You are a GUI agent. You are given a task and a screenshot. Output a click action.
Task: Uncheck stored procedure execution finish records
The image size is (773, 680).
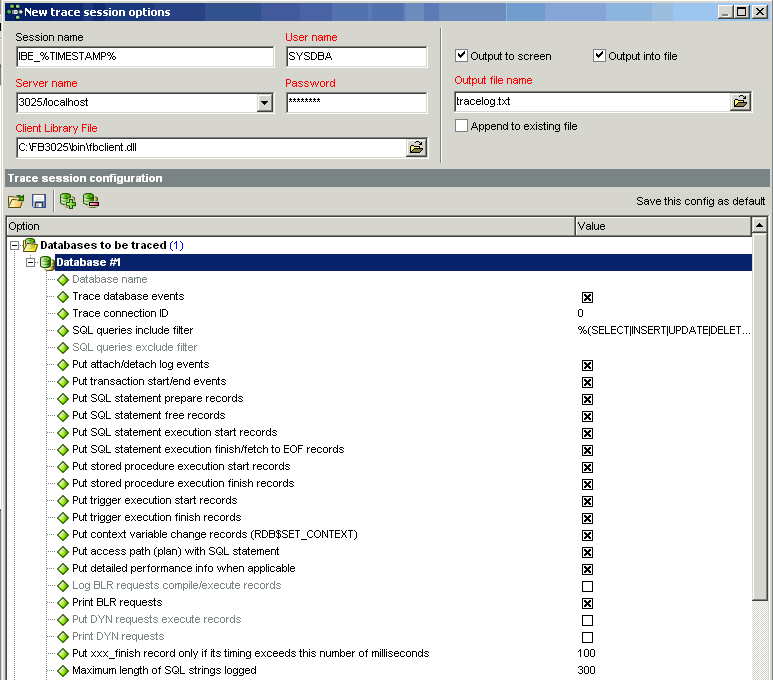587,484
